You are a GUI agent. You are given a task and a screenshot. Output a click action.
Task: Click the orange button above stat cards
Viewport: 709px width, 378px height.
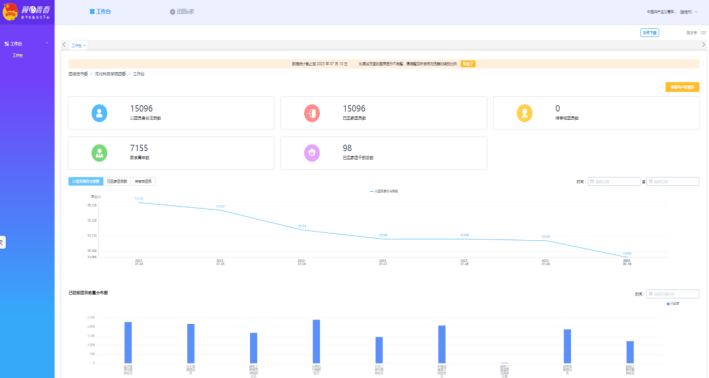(682, 87)
